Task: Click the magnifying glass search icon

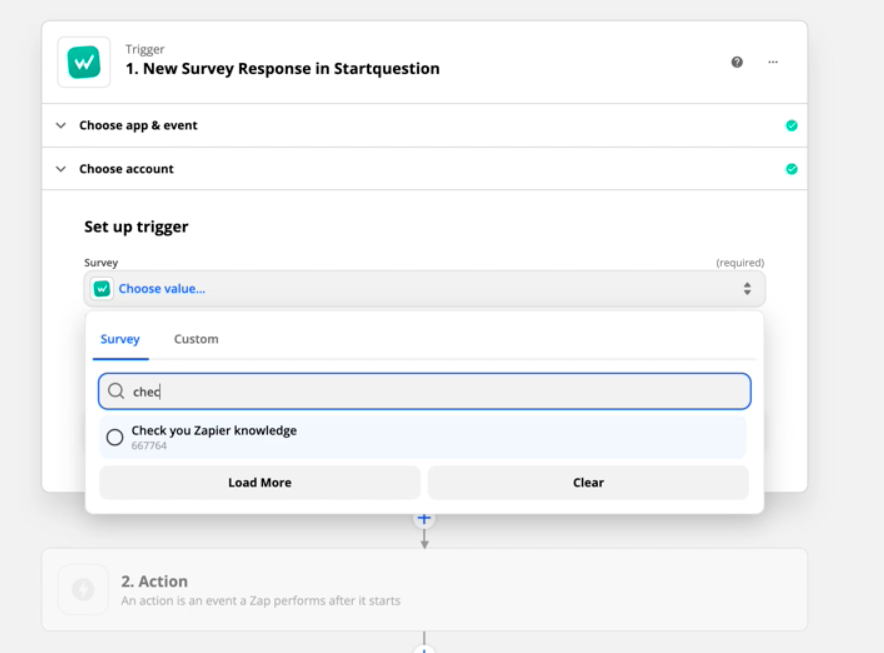Action: coord(116,392)
